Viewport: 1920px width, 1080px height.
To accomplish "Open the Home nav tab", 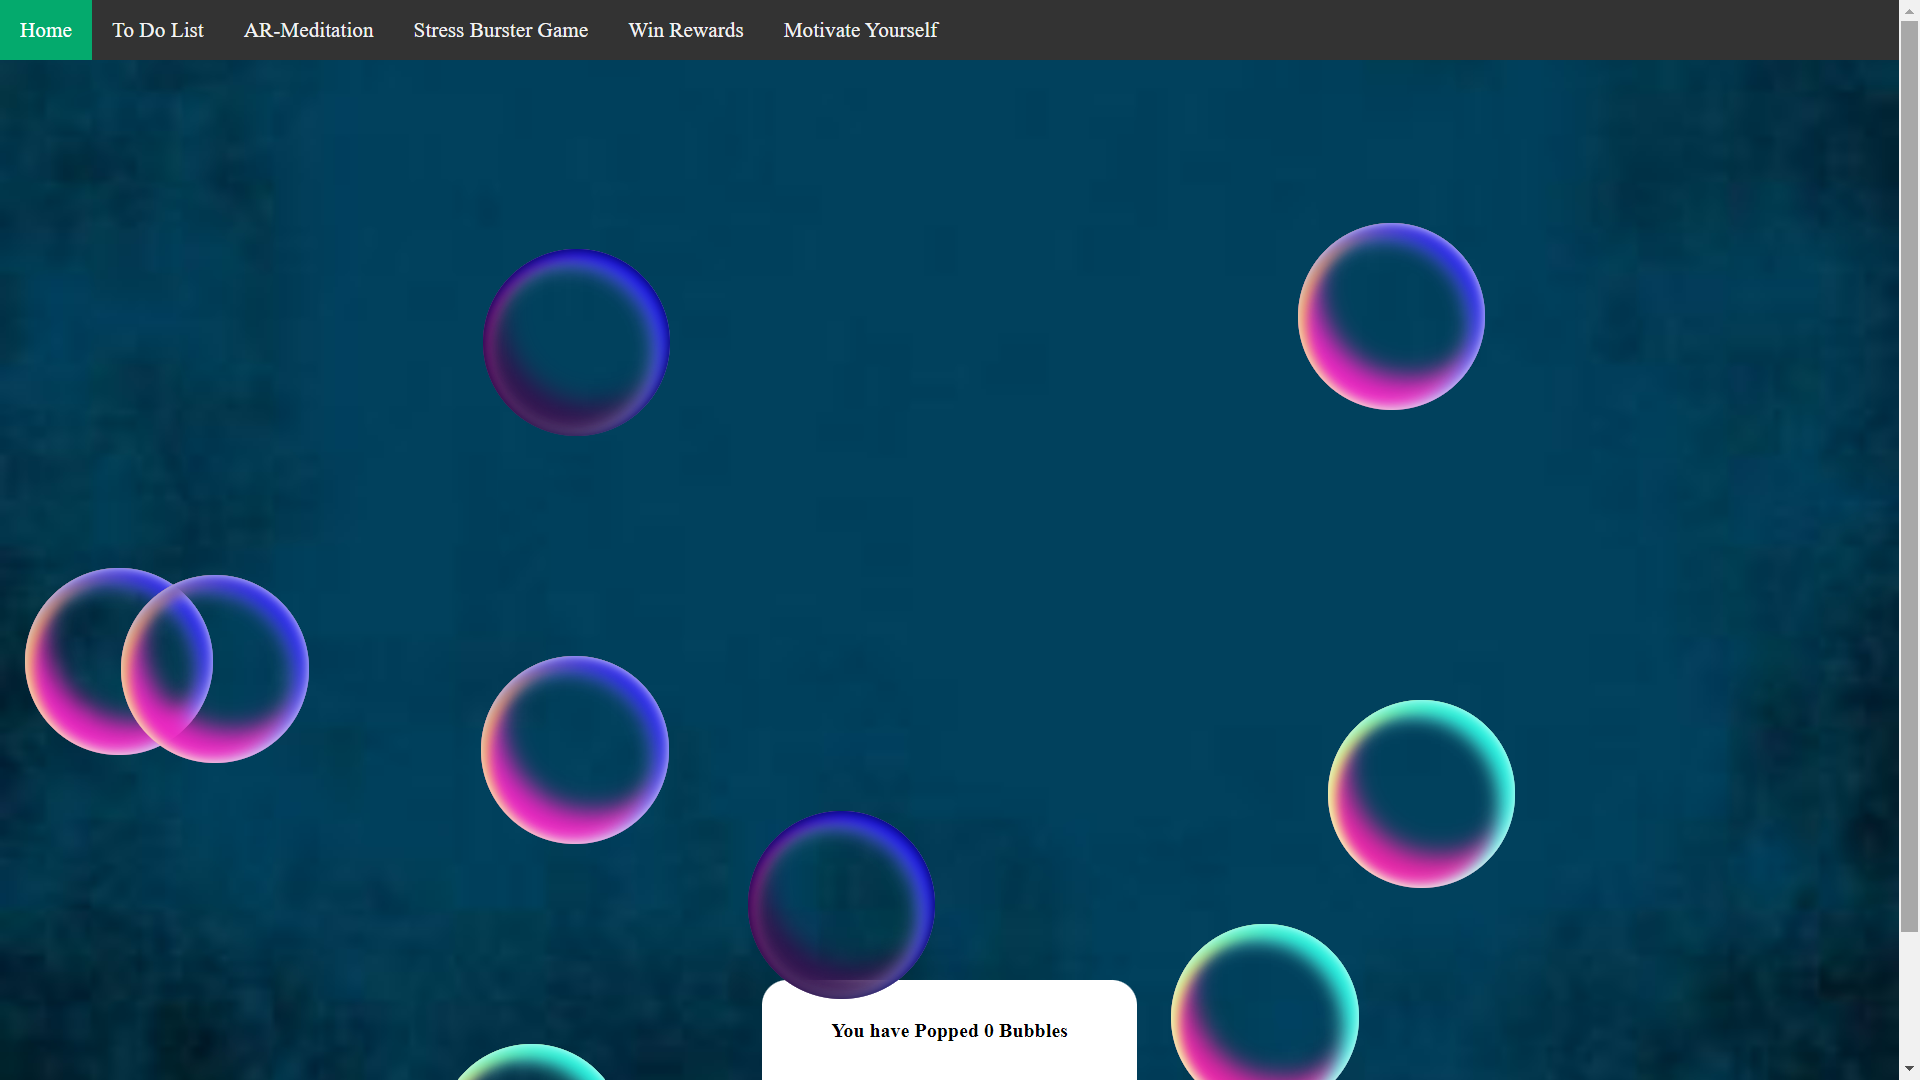I will click(46, 30).
